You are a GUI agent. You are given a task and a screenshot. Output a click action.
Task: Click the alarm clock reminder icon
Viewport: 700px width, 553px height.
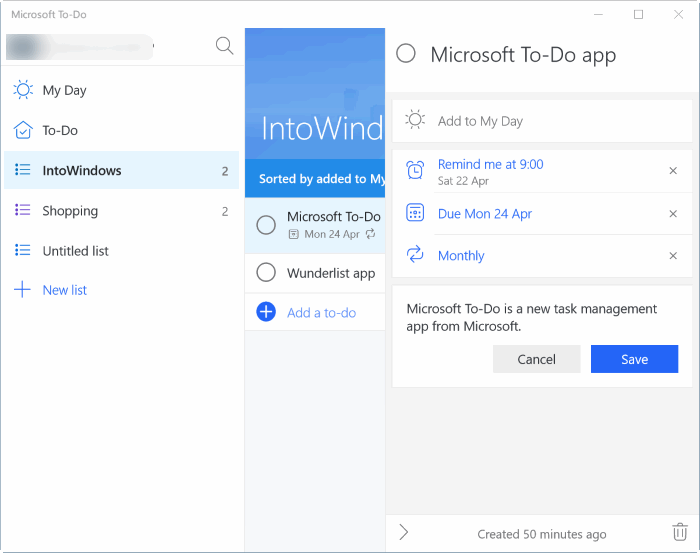click(415, 170)
